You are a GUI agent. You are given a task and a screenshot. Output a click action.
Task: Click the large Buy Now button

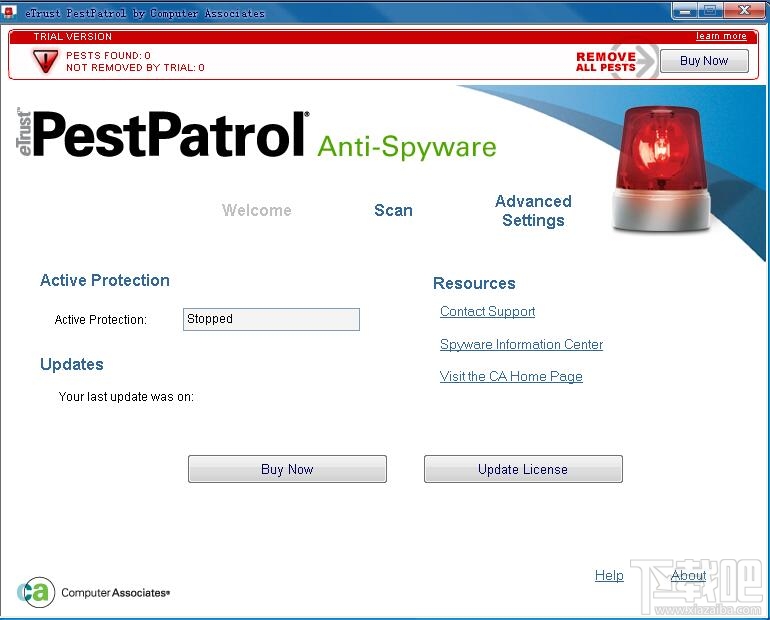[x=287, y=469]
